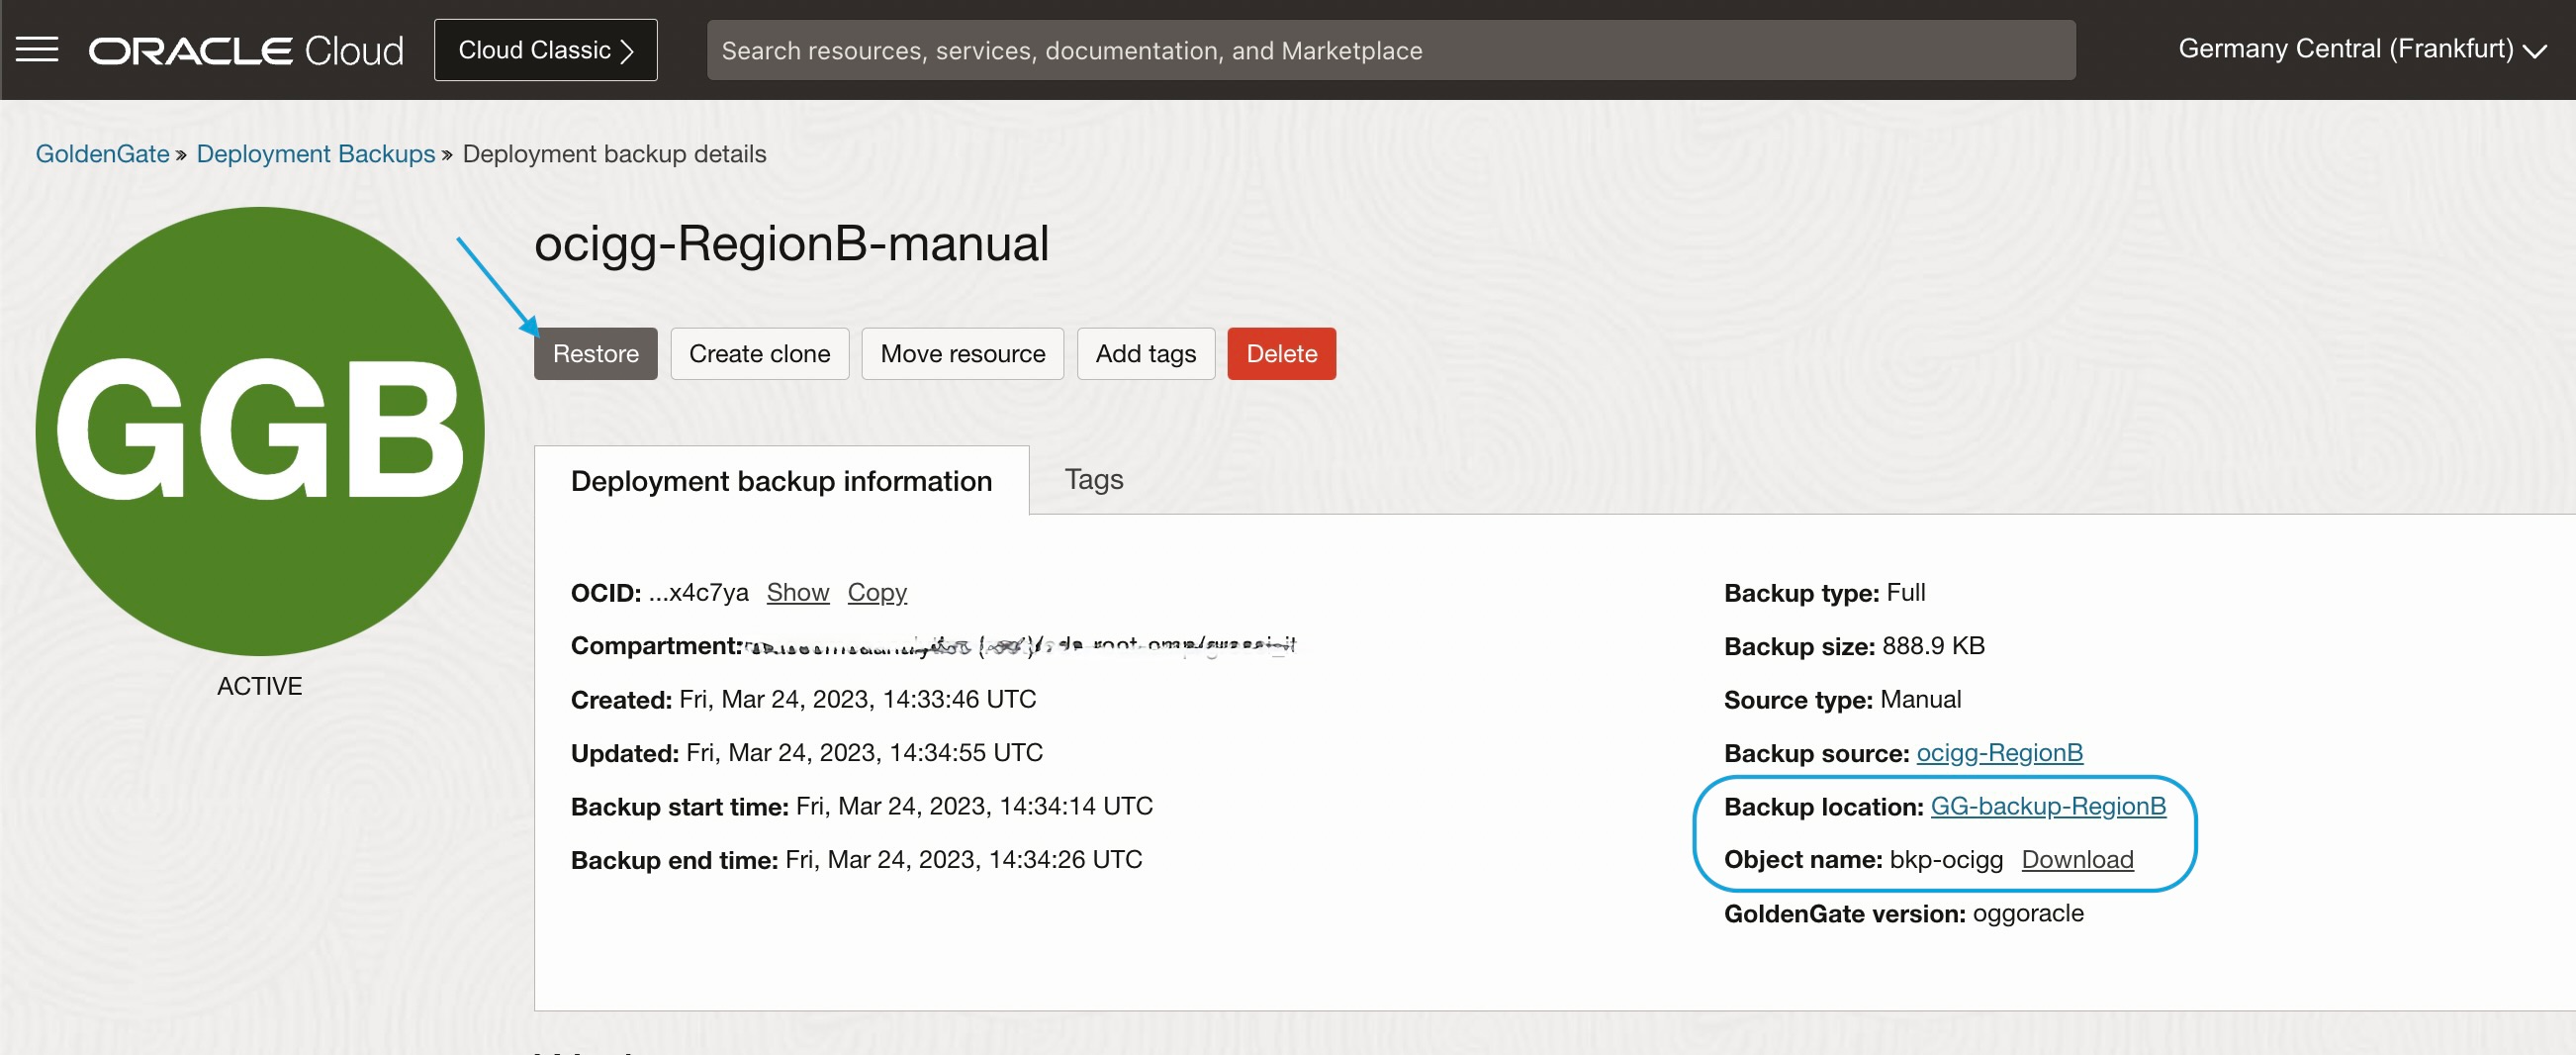
Task: Open backup source ocigg-RegionB link
Action: coord(1999,752)
